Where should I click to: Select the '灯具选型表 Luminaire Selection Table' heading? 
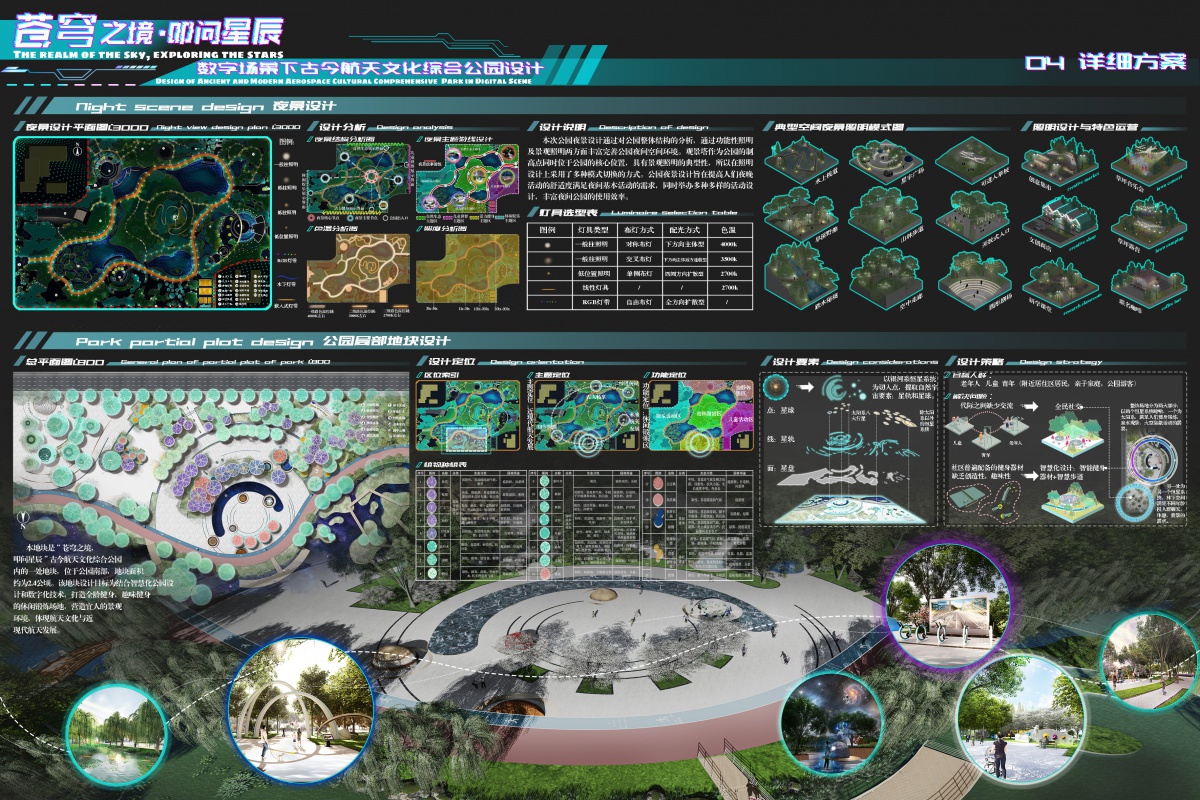(638, 213)
